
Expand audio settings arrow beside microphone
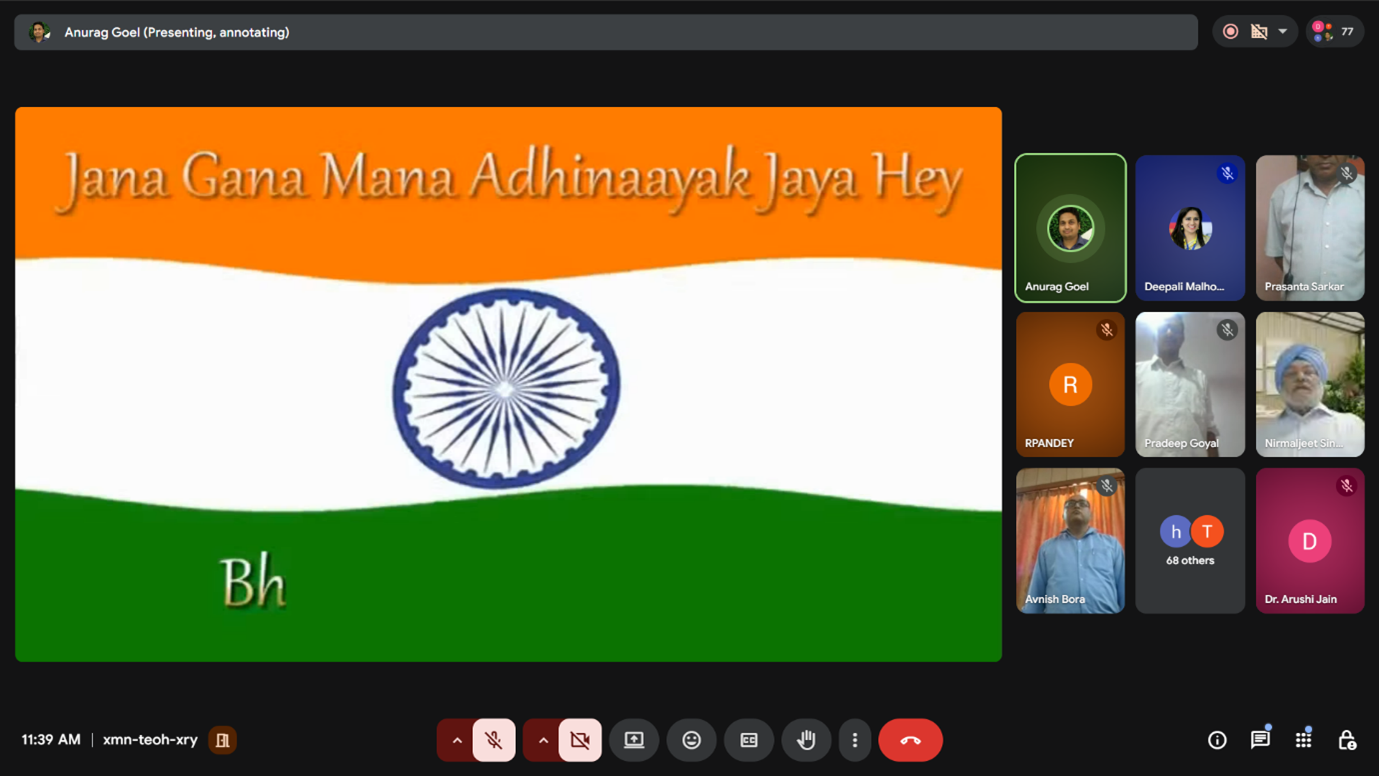(x=456, y=740)
